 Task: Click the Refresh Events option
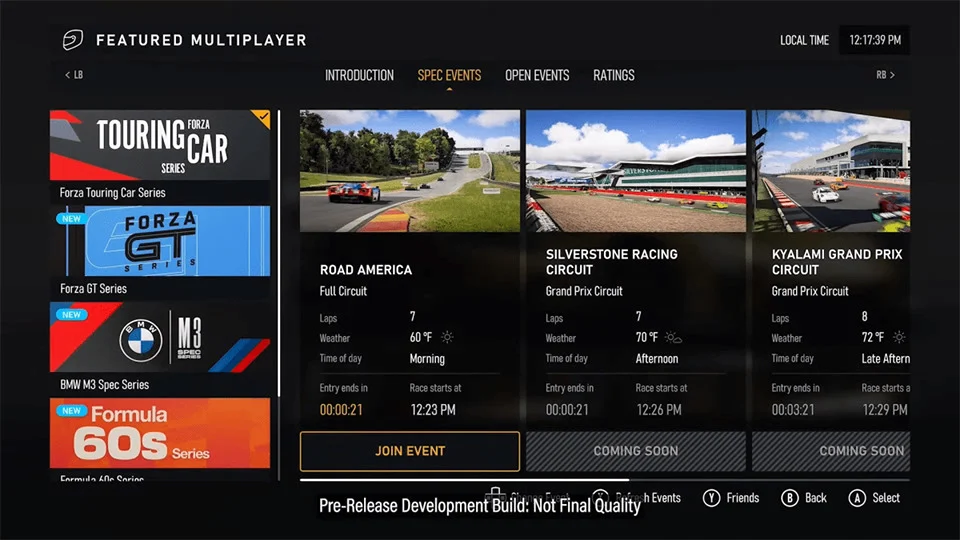tap(637, 498)
